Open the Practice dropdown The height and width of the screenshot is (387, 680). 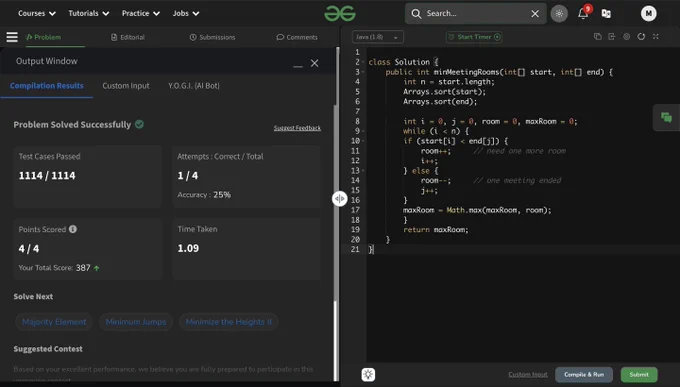pyautogui.click(x=141, y=13)
